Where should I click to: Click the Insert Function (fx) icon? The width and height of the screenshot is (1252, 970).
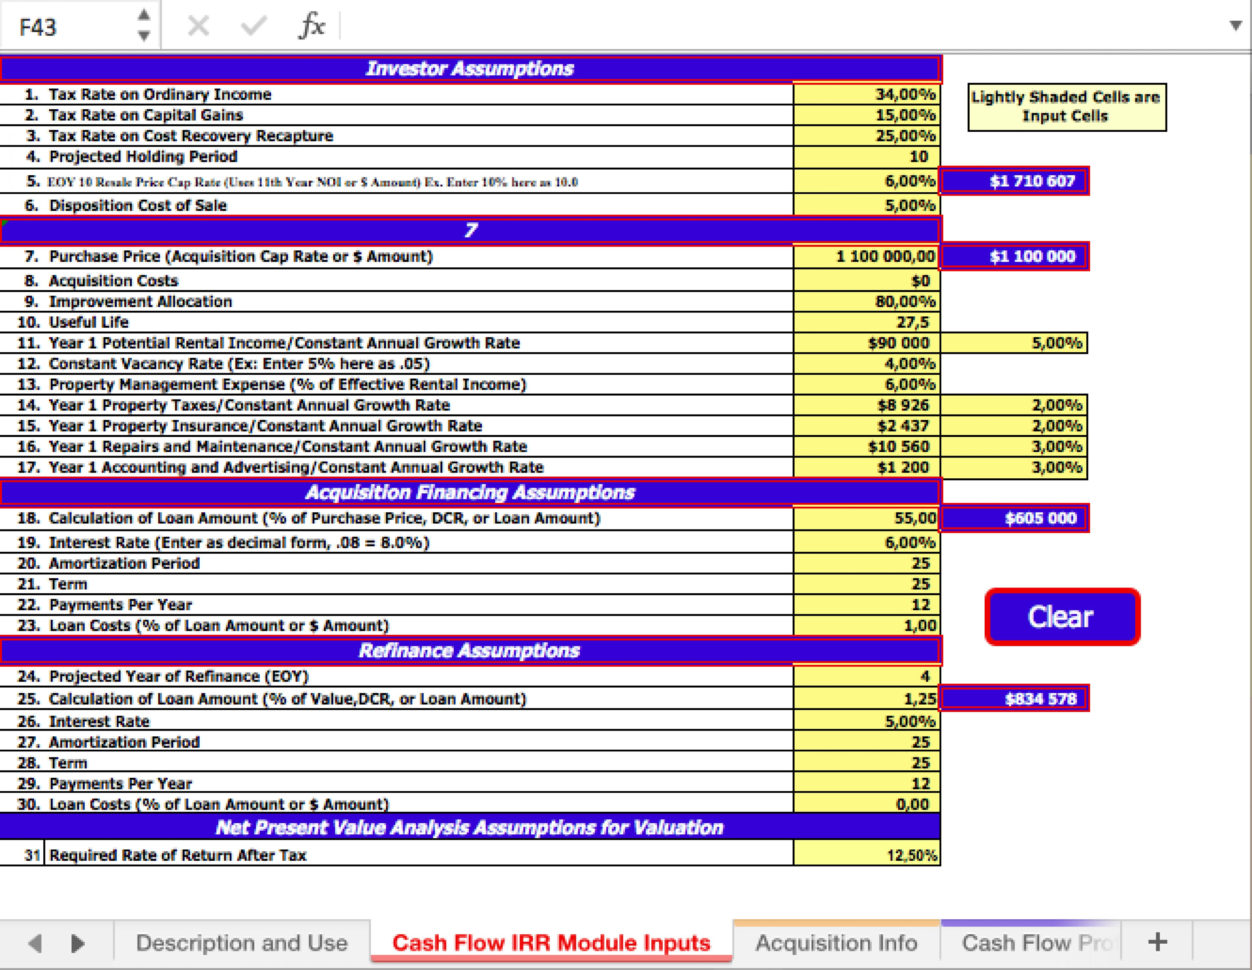pyautogui.click(x=311, y=26)
